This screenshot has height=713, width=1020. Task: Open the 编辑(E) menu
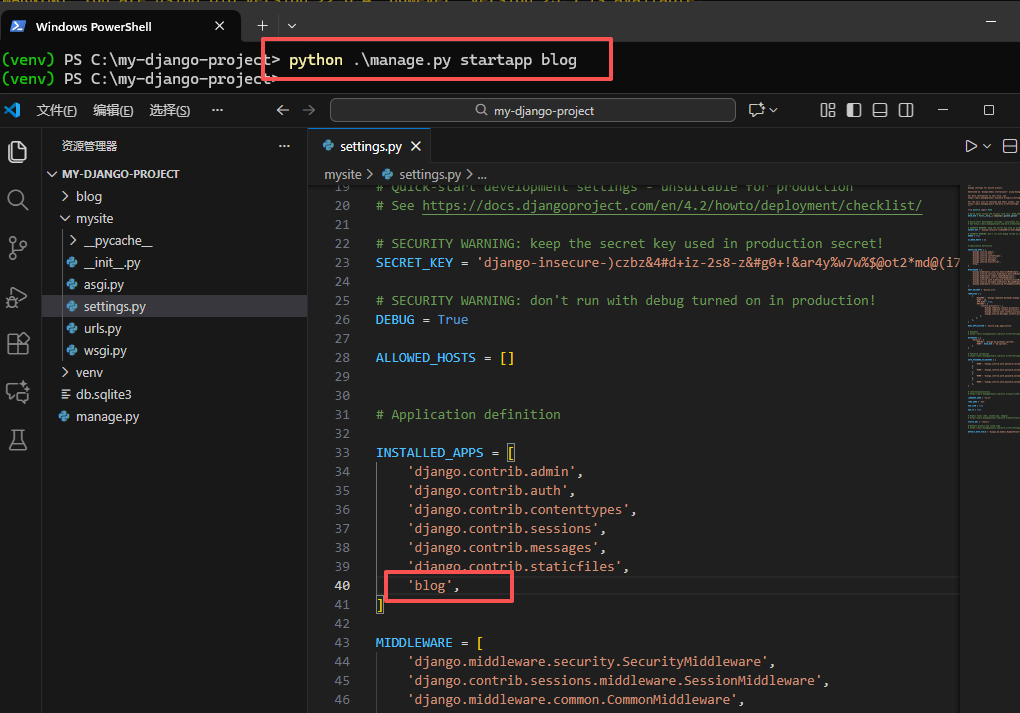click(113, 110)
